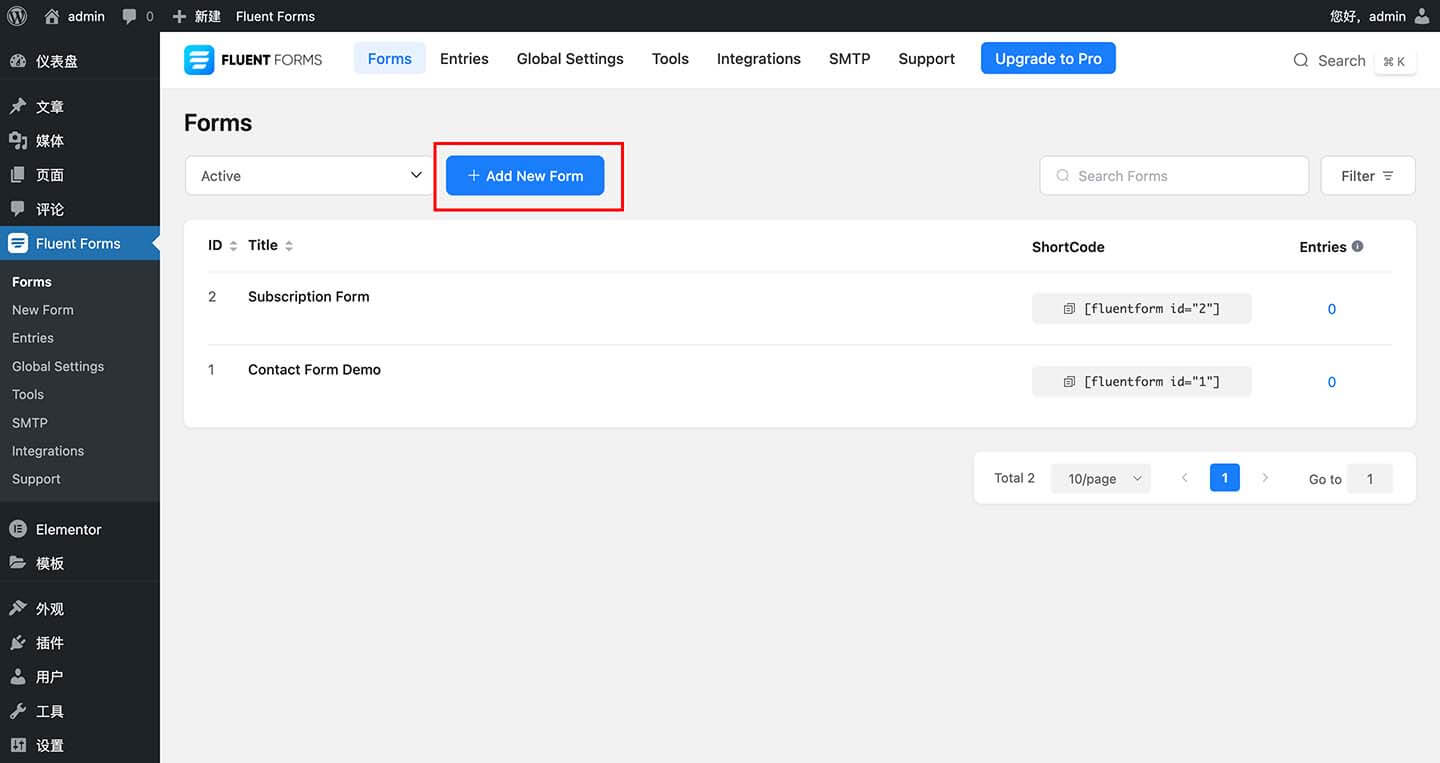This screenshot has height=763, width=1440.
Task: Expand the 10/page size dropdown
Action: tap(1101, 479)
